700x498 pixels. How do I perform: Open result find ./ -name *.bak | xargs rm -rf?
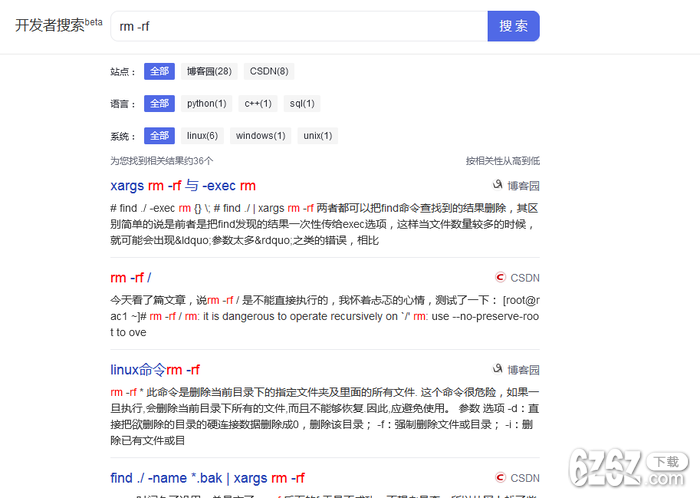[208, 478]
